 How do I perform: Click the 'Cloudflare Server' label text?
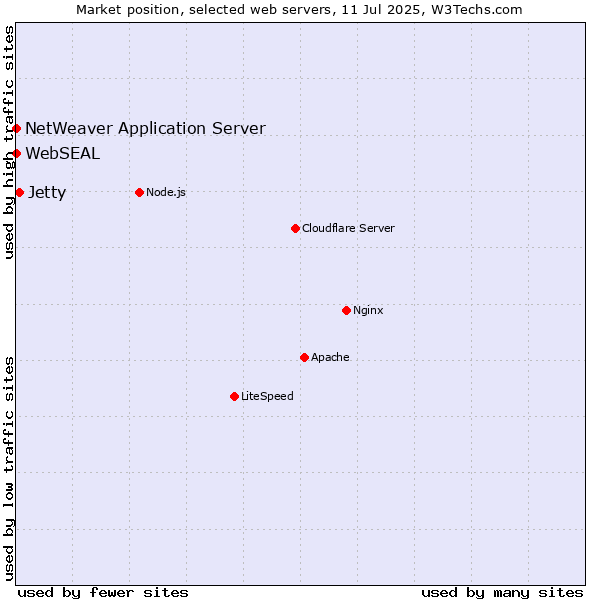pos(348,228)
